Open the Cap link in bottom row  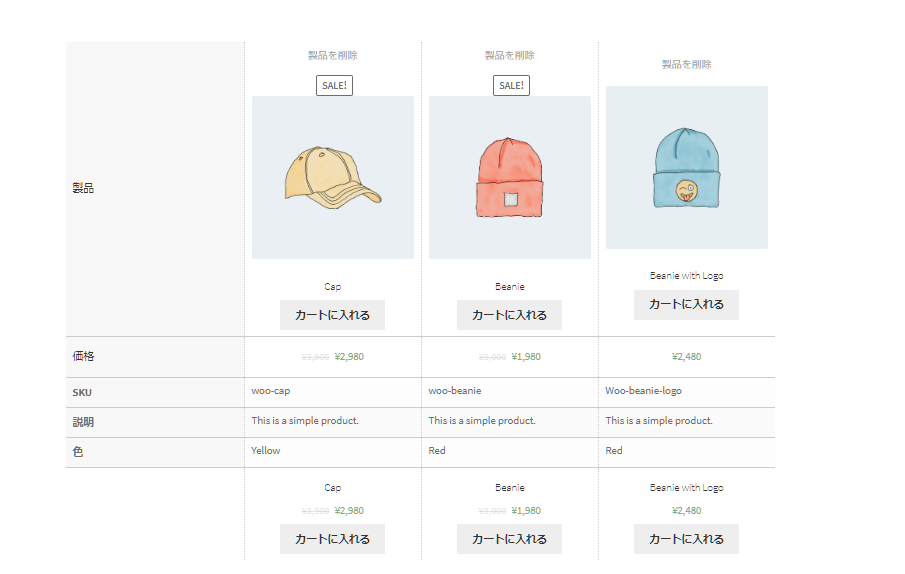332,487
